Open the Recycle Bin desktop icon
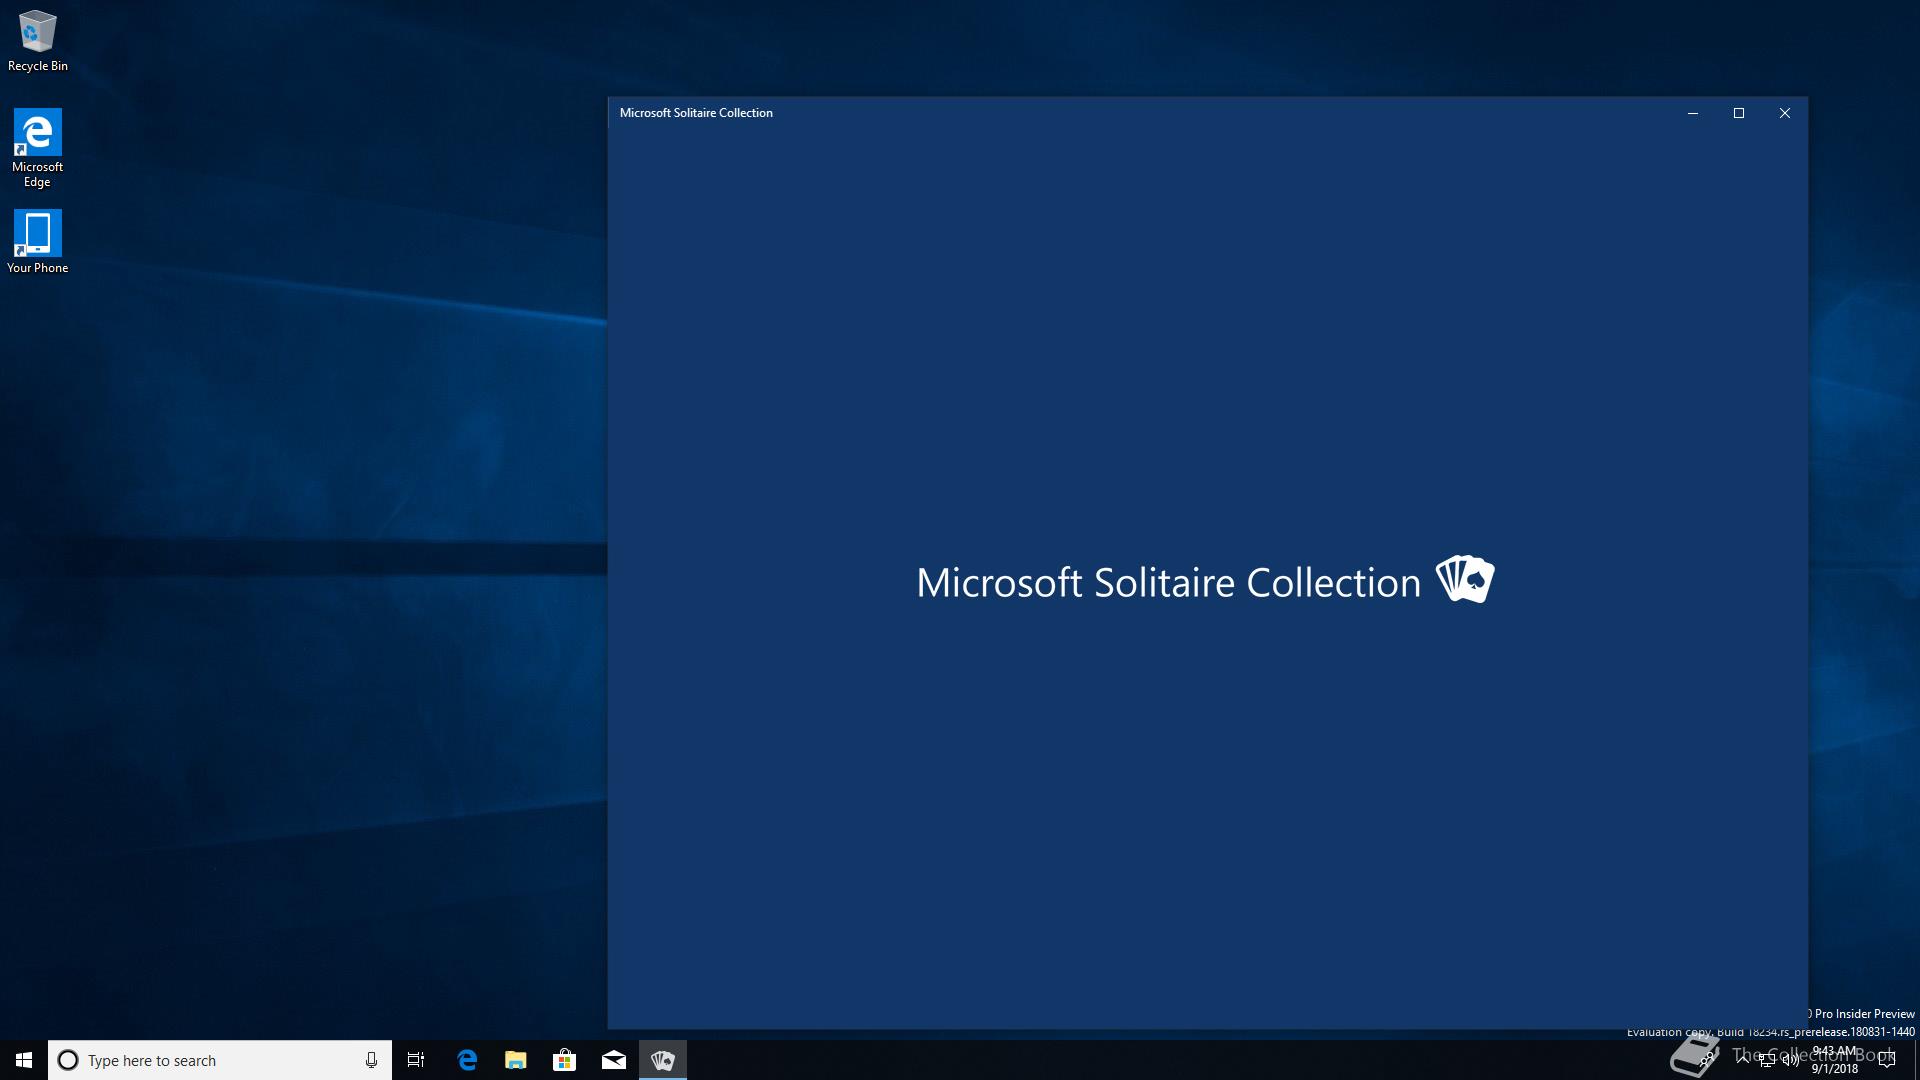 pyautogui.click(x=37, y=41)
